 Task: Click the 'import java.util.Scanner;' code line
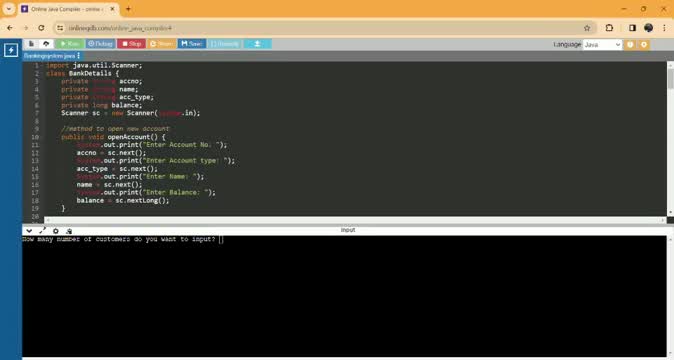[x=94, y=65]
